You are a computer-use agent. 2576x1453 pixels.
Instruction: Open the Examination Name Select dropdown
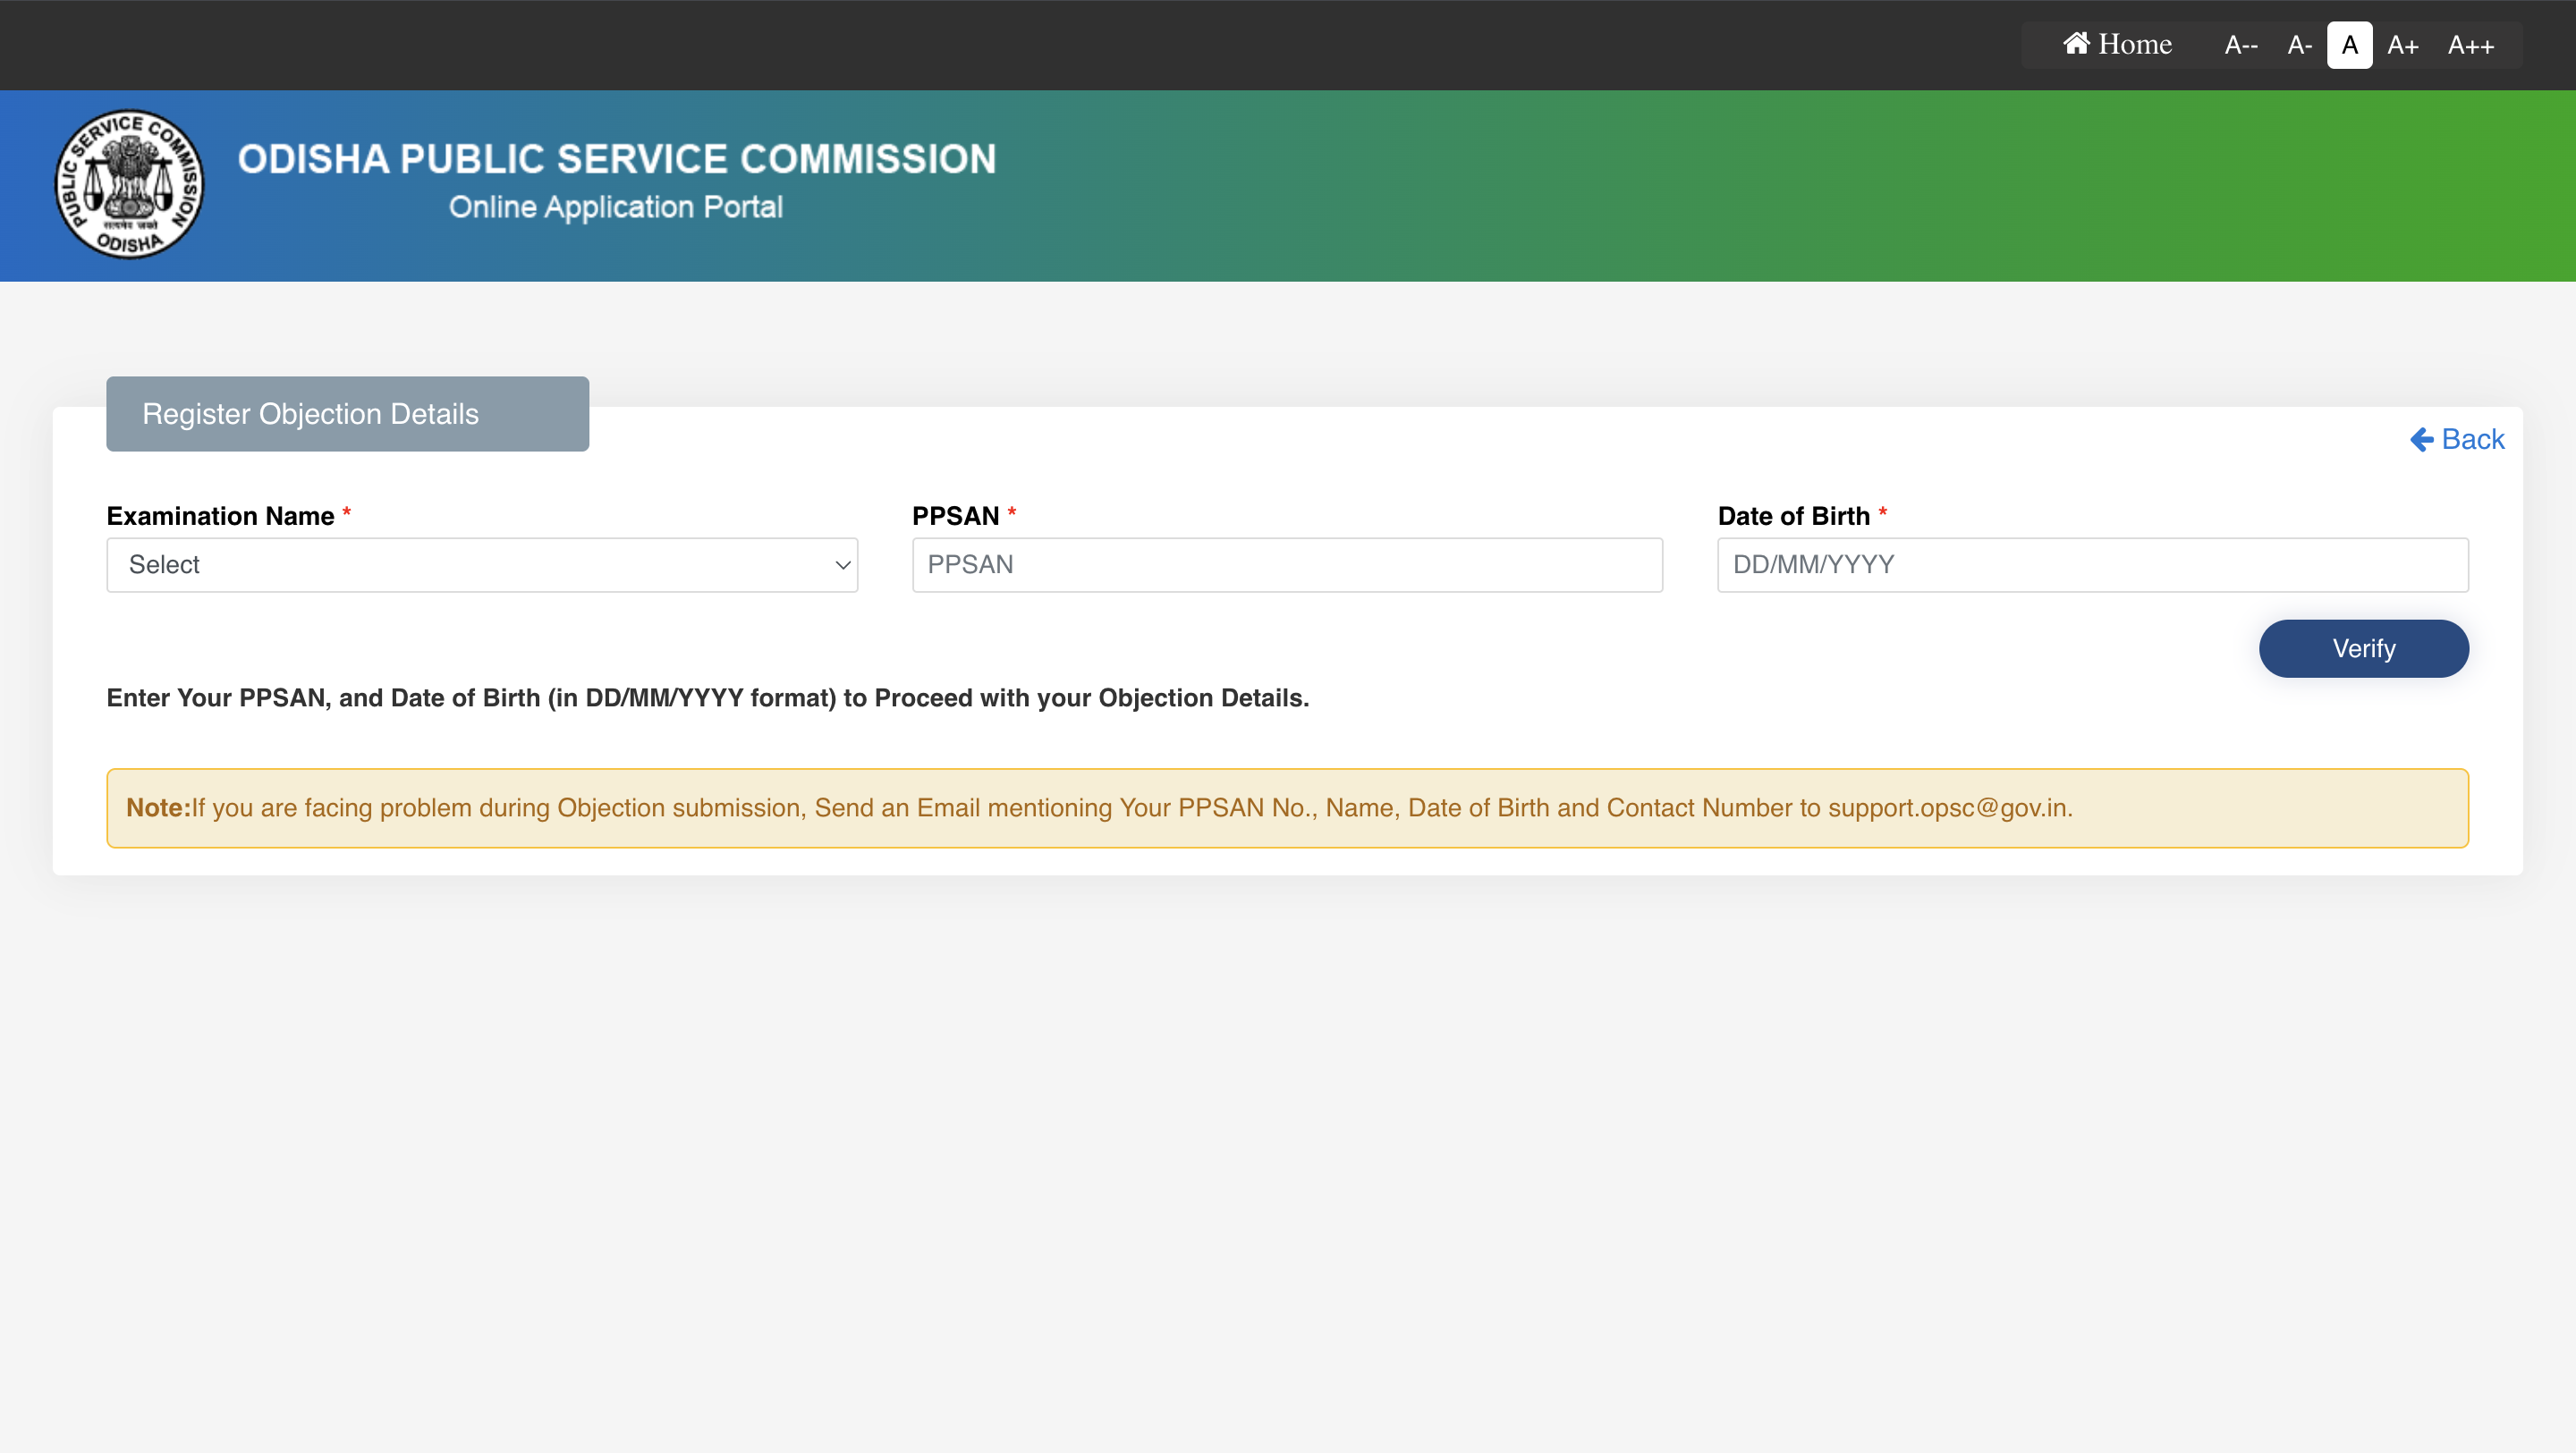[482, 565]
